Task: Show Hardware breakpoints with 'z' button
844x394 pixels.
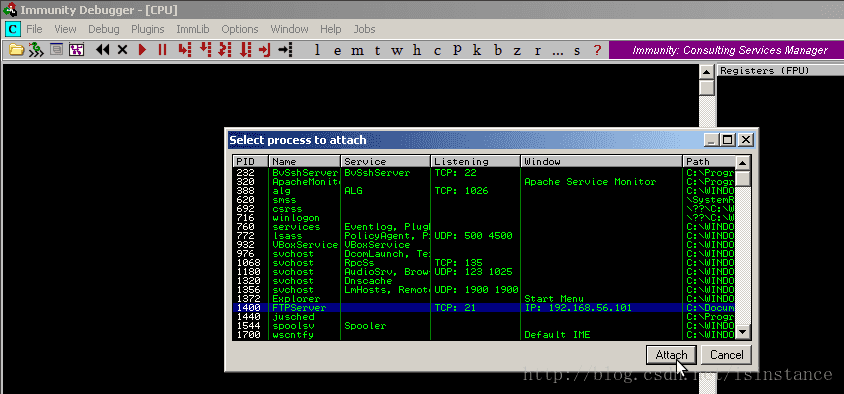Action: tap(517, 51)
